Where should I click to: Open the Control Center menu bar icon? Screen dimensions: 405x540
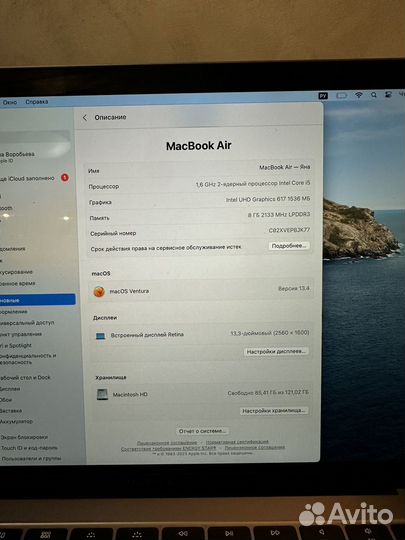click(x=388, y=94)
